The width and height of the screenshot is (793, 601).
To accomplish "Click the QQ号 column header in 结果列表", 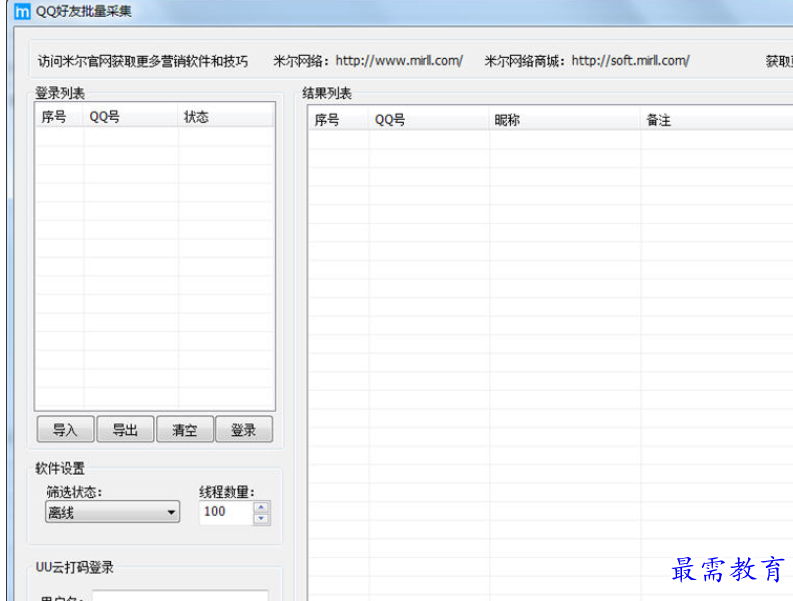I will click(x=429, y=119).
